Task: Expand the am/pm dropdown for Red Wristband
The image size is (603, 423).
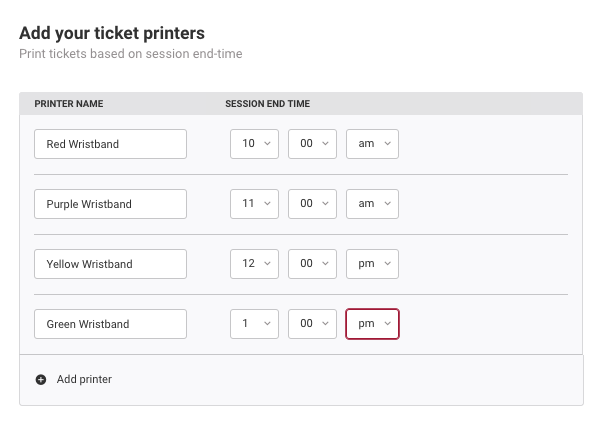Action: (x=372, y=144)
